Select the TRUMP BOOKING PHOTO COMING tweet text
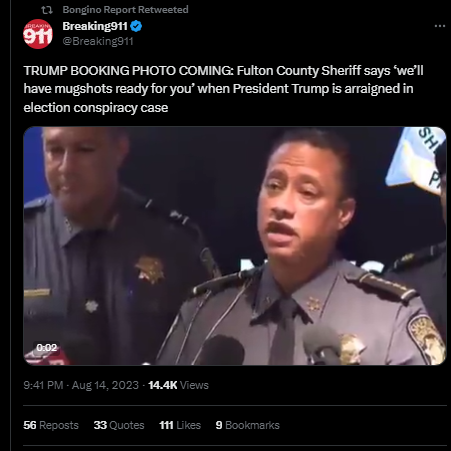451x451 pixels. [x=223, y=89]
